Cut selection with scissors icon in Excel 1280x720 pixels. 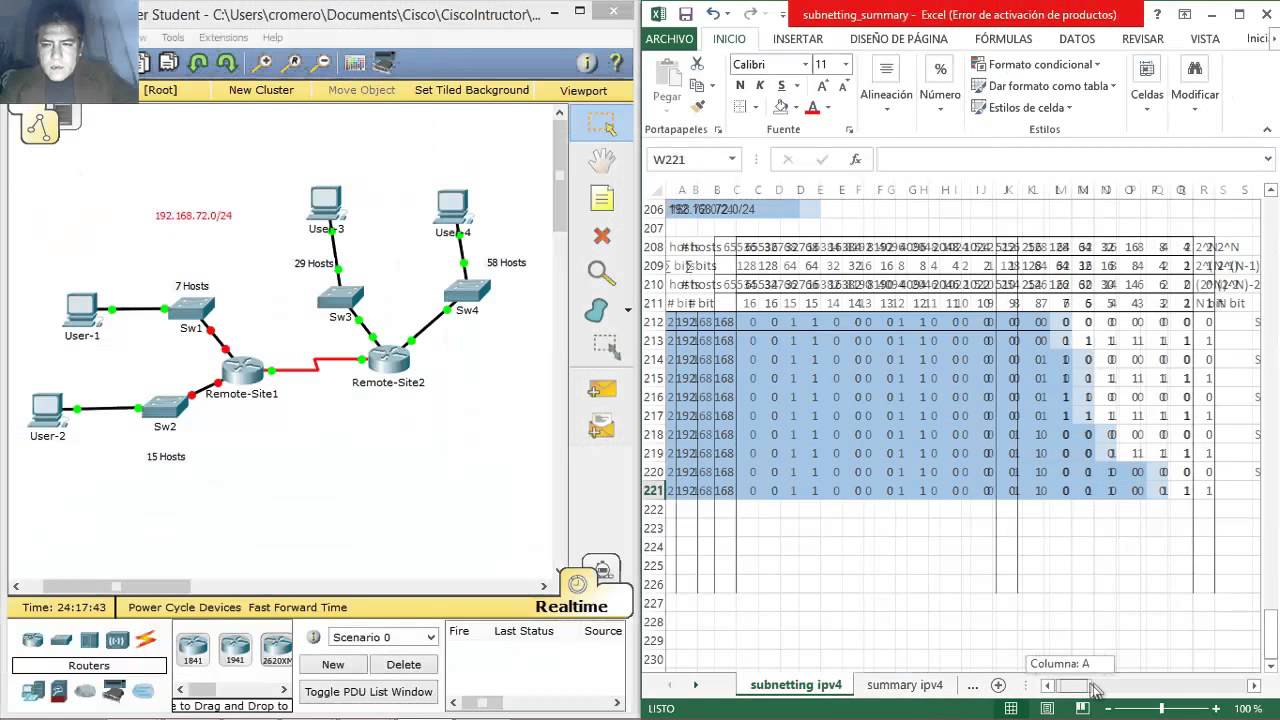[x=697, y=64]
